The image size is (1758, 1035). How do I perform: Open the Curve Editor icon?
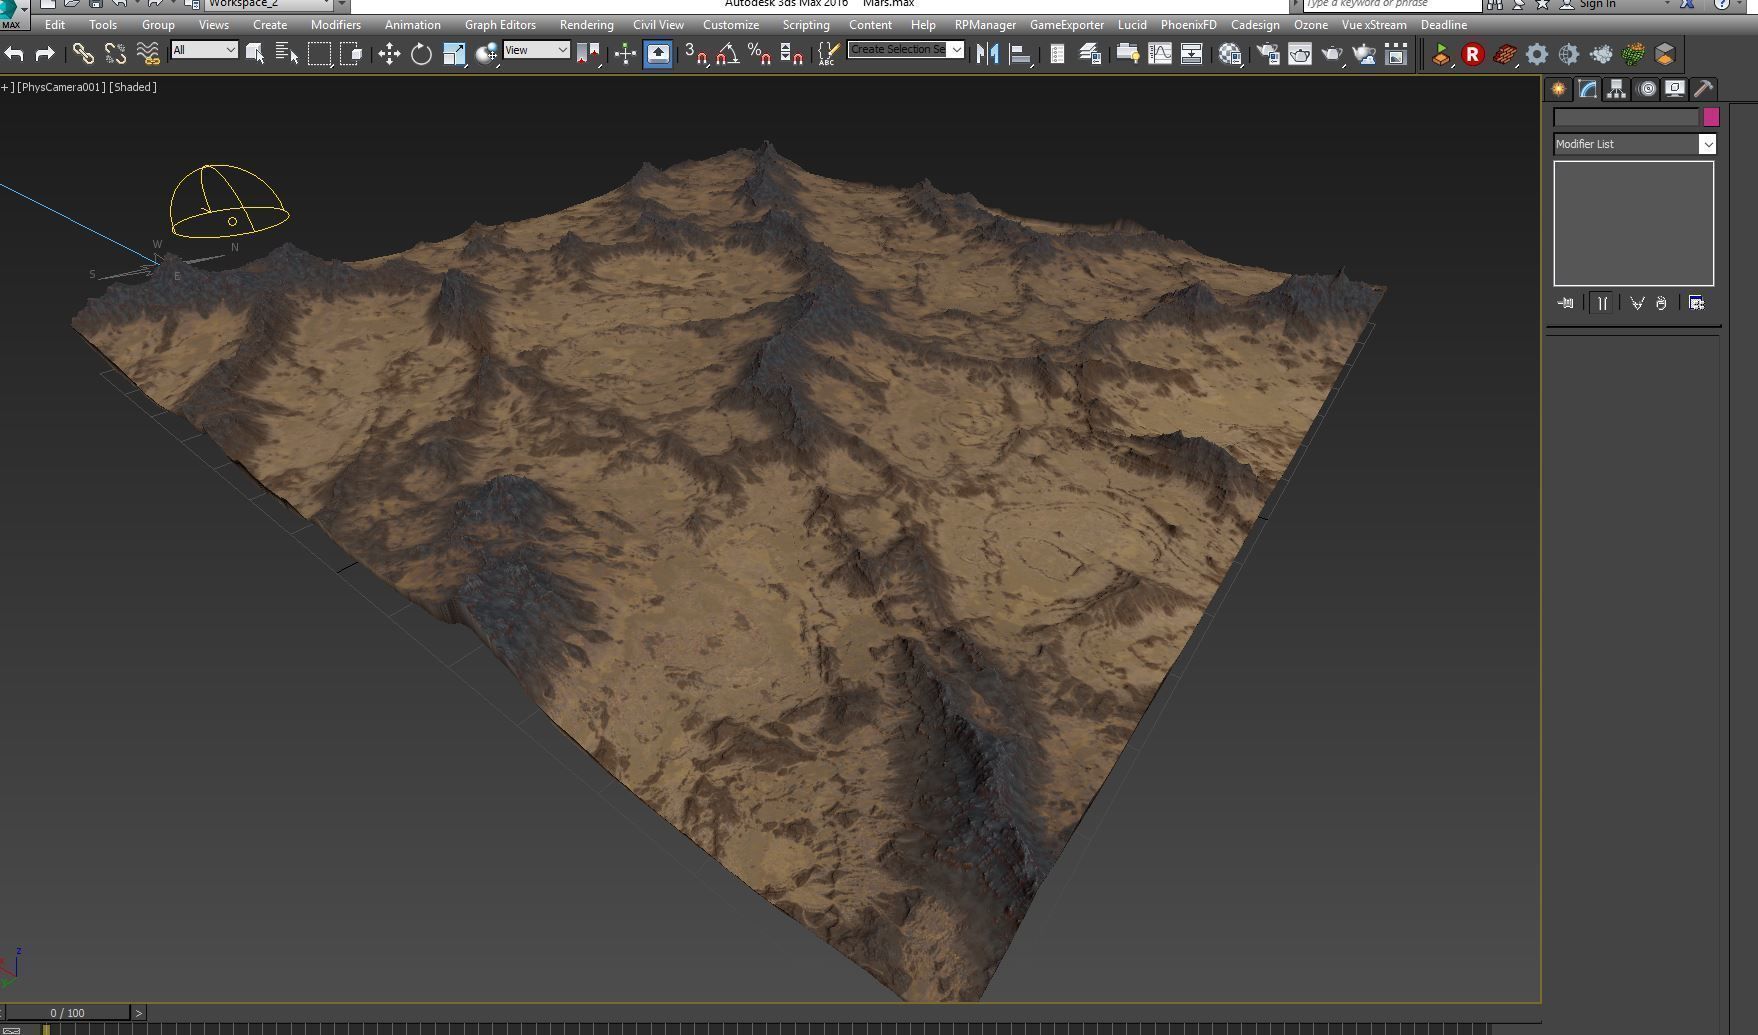(x=1160, y=54)
